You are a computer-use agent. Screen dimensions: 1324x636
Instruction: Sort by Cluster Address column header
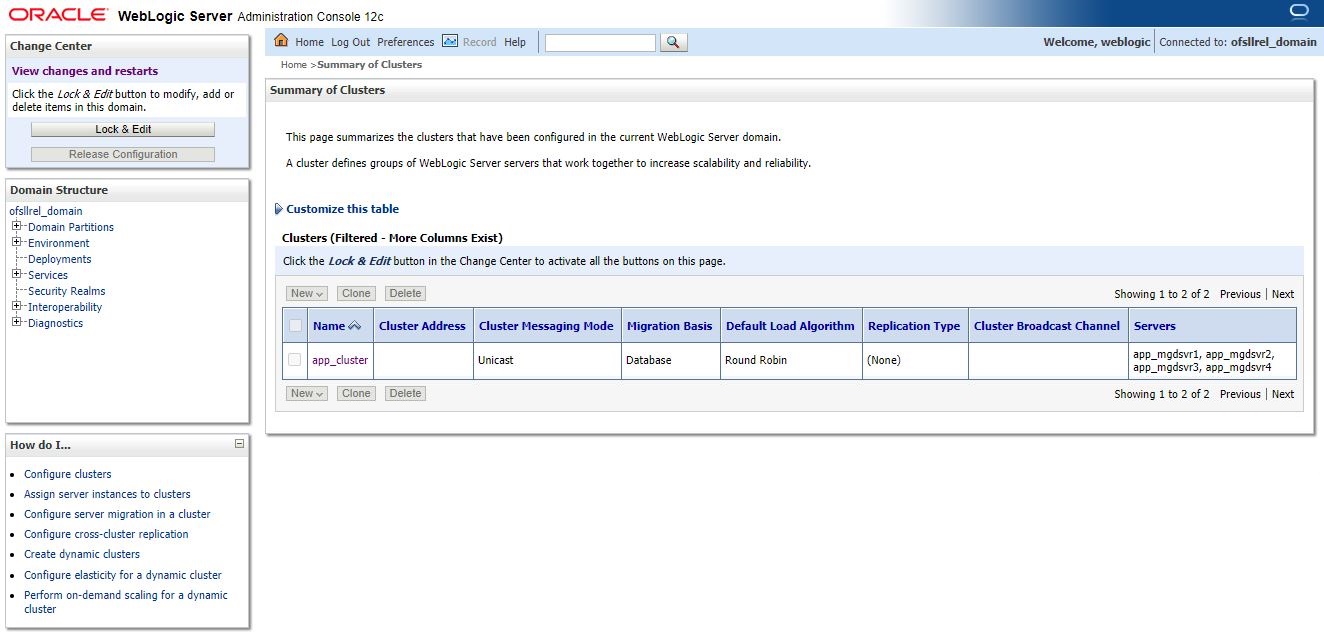click(422, 326)
